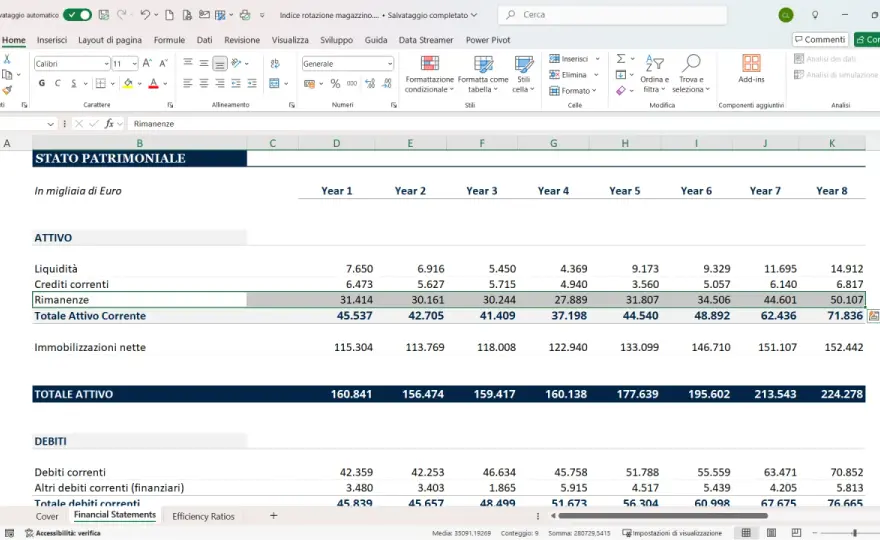The height and width of the screenshot is (540, 880).
Task: Open Formatta come tabella gallery
Action: coord(483,74)
